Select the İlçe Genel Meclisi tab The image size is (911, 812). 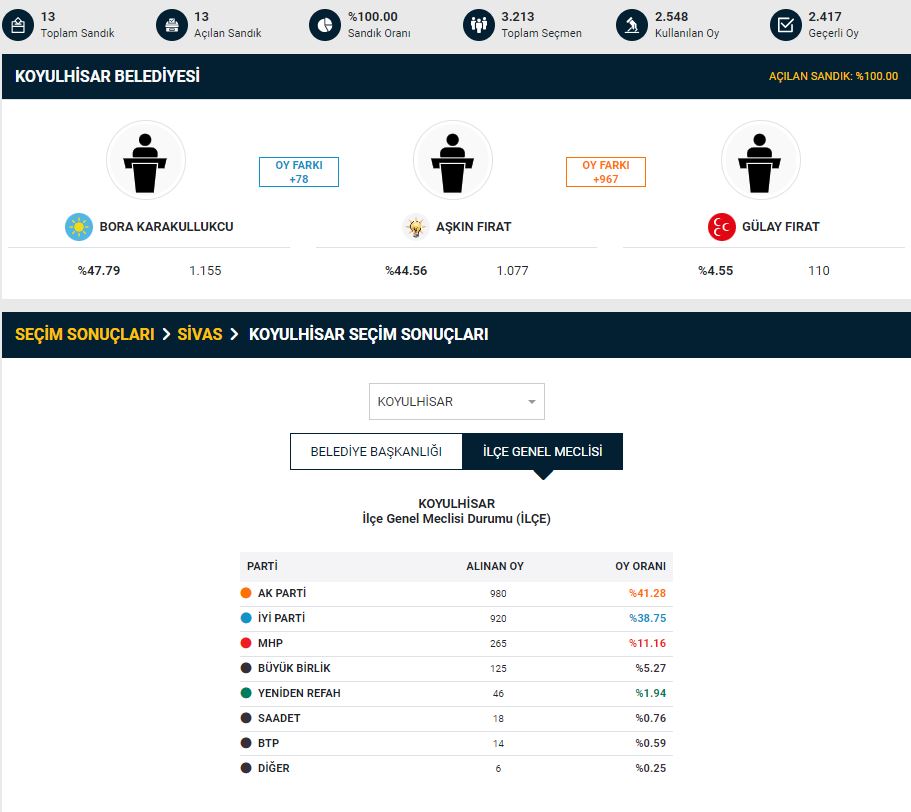542,452
